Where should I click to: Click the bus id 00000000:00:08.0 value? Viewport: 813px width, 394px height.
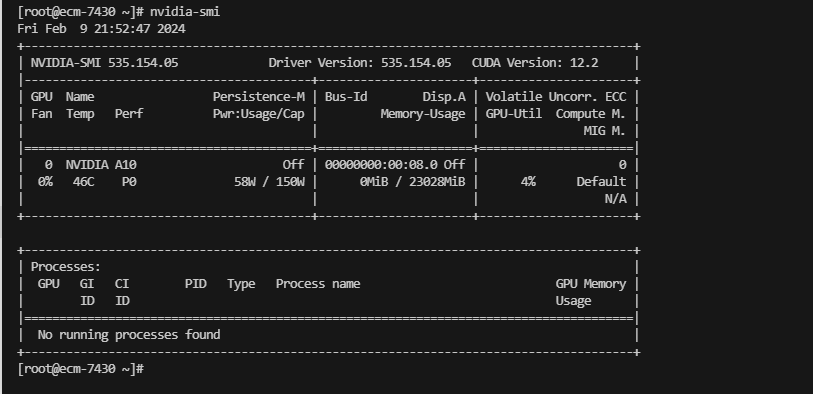click(381, 165)
